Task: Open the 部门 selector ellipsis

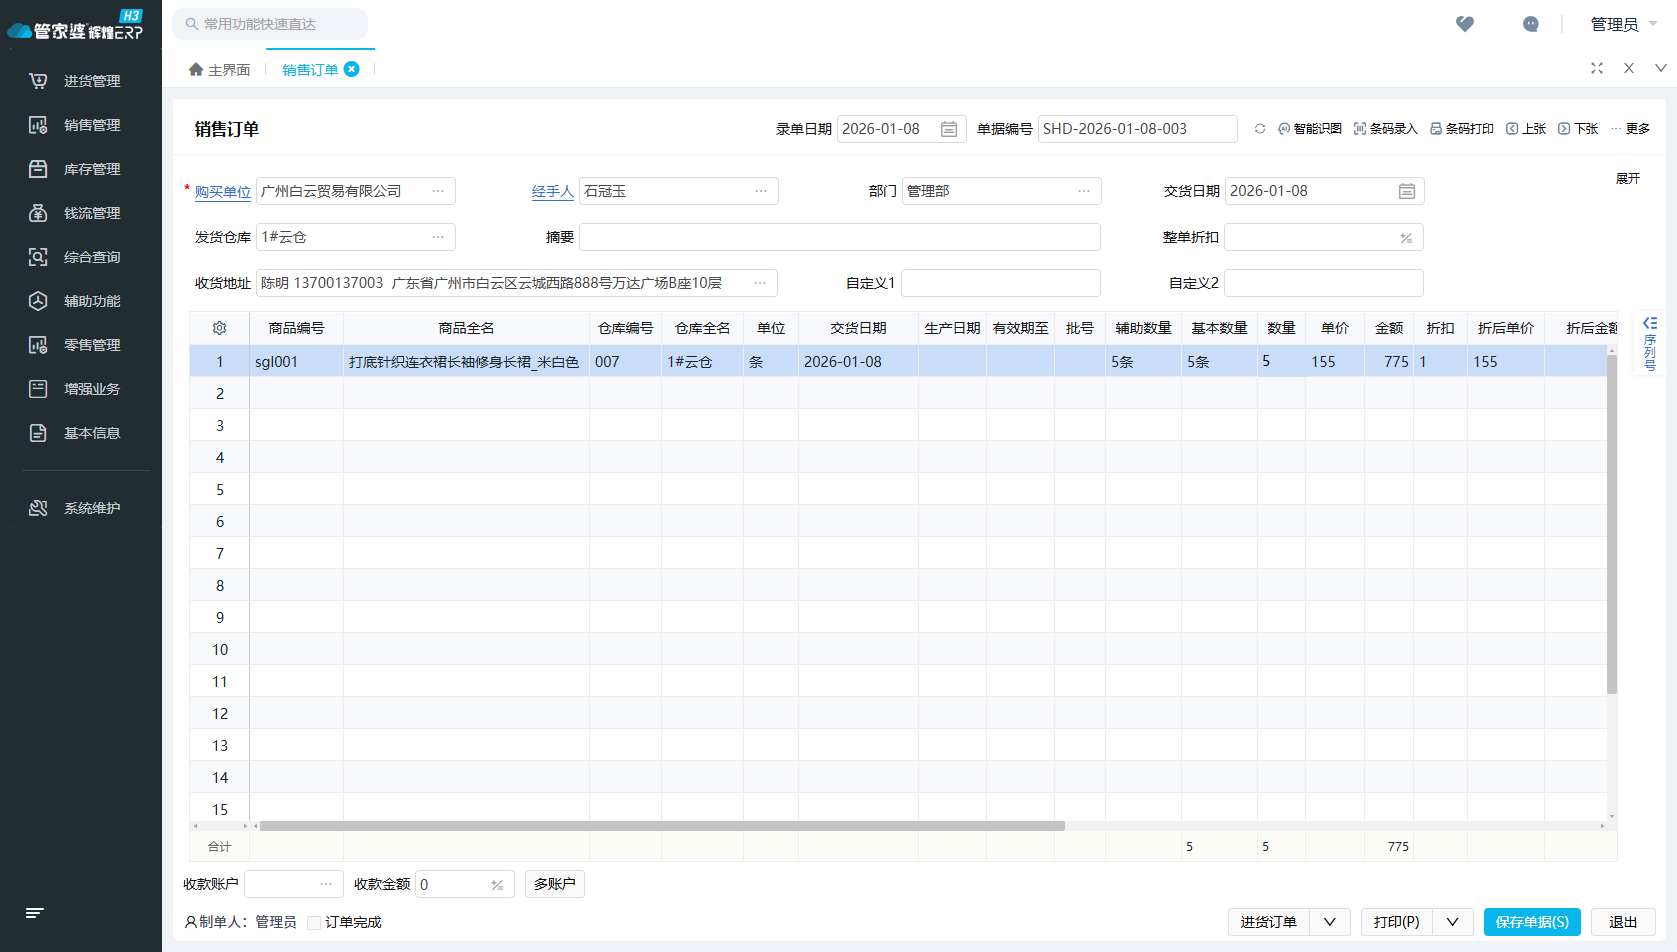Action: (1084, 191)
